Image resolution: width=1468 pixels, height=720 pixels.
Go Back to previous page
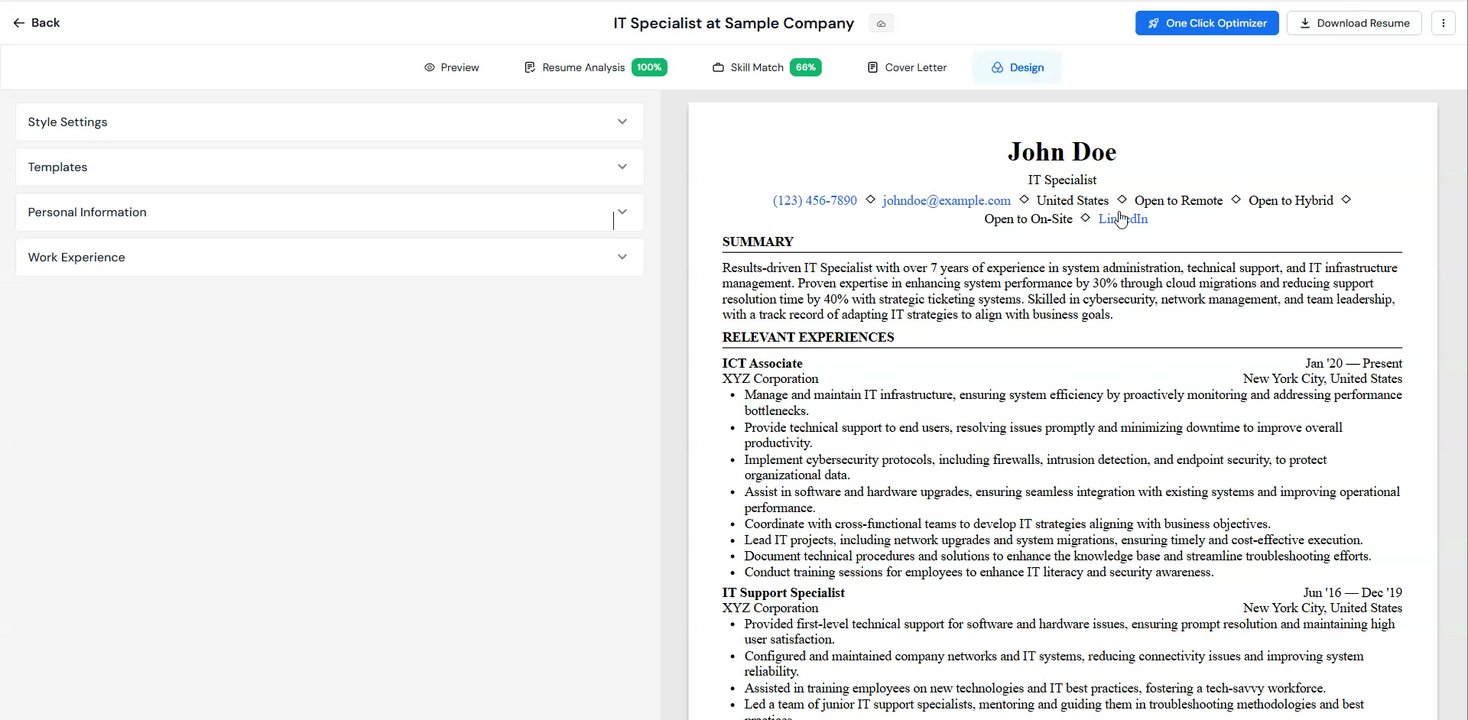[36, 23]
